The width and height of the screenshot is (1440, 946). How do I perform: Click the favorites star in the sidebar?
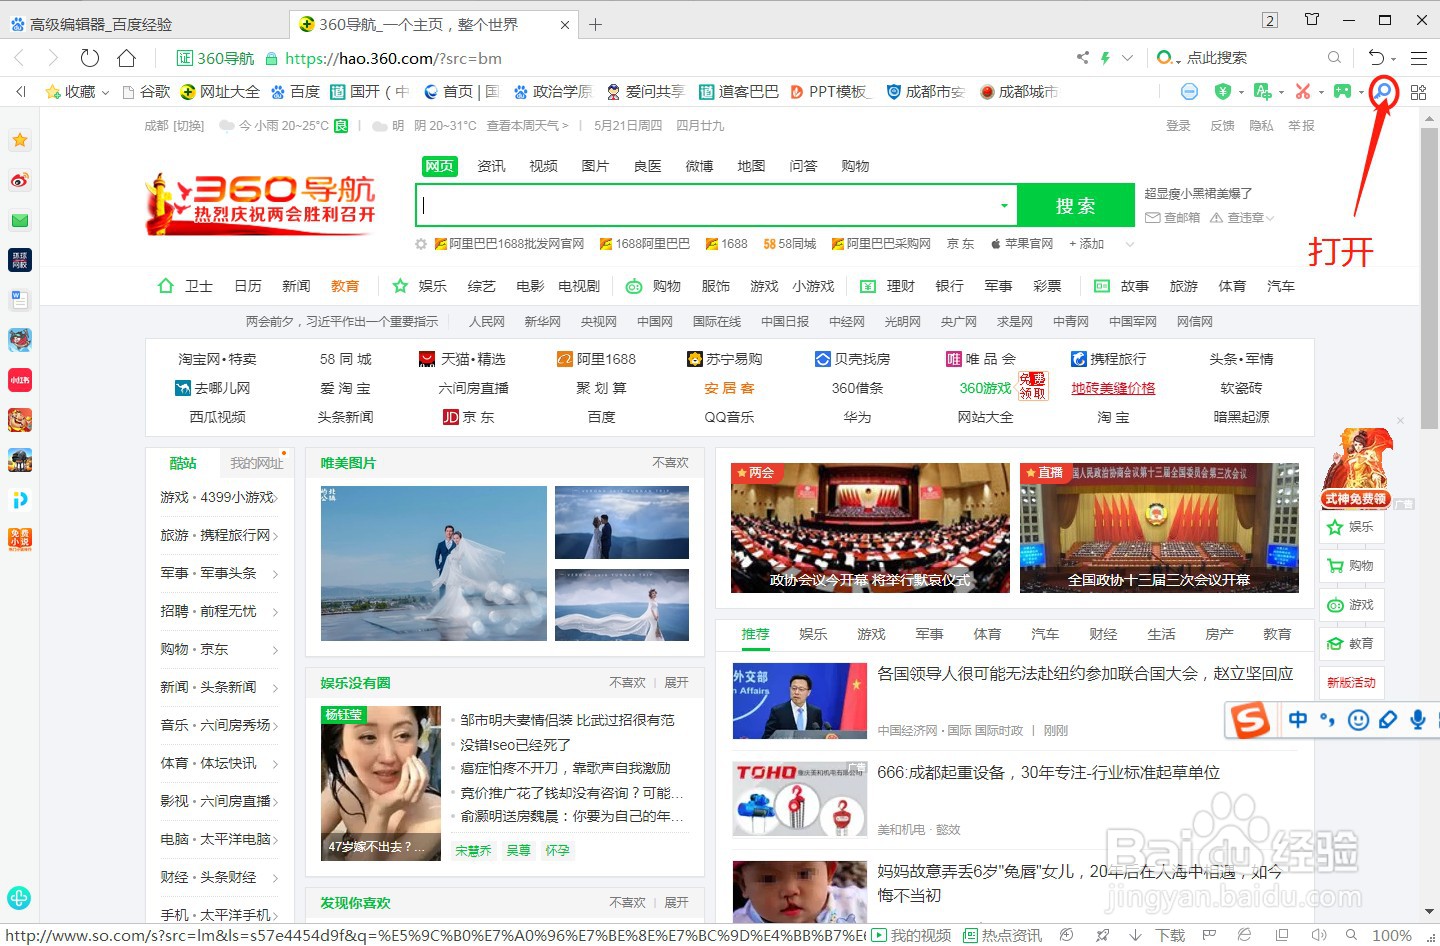[x=19, y=140]
